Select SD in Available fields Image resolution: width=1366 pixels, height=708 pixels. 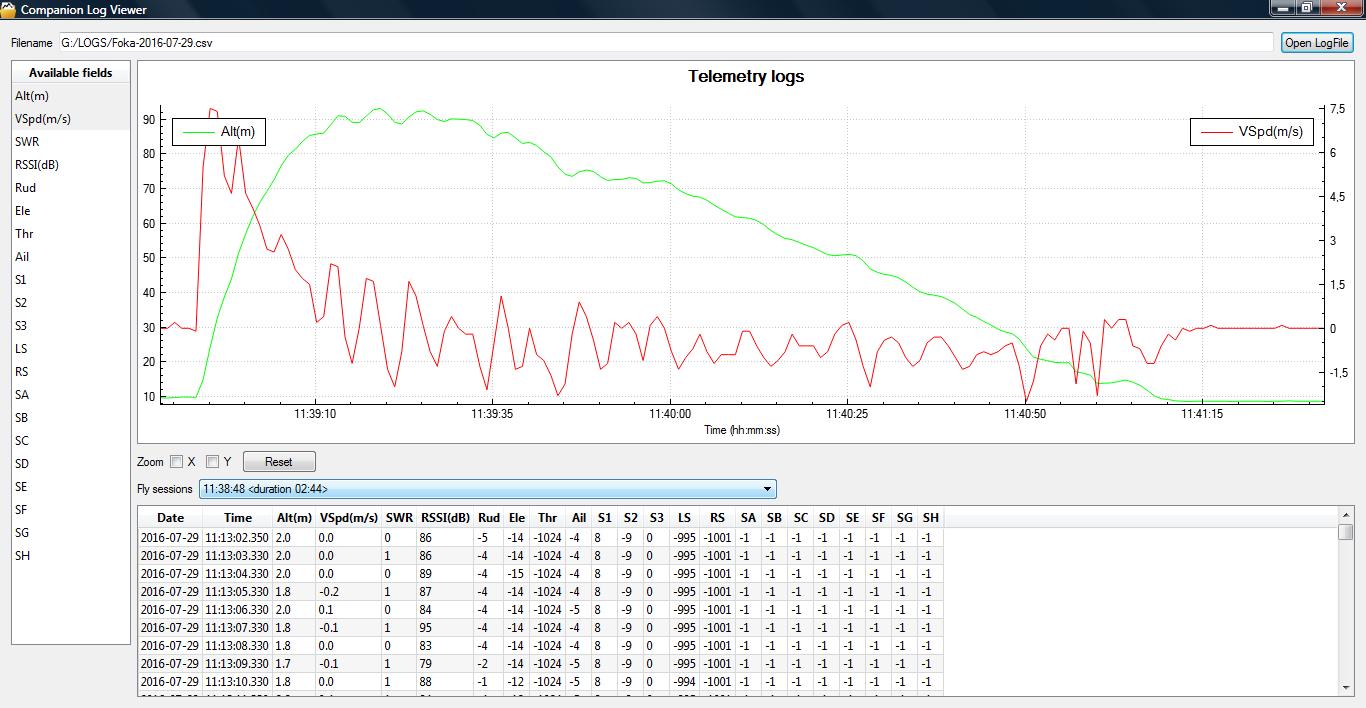click(71, 464)
